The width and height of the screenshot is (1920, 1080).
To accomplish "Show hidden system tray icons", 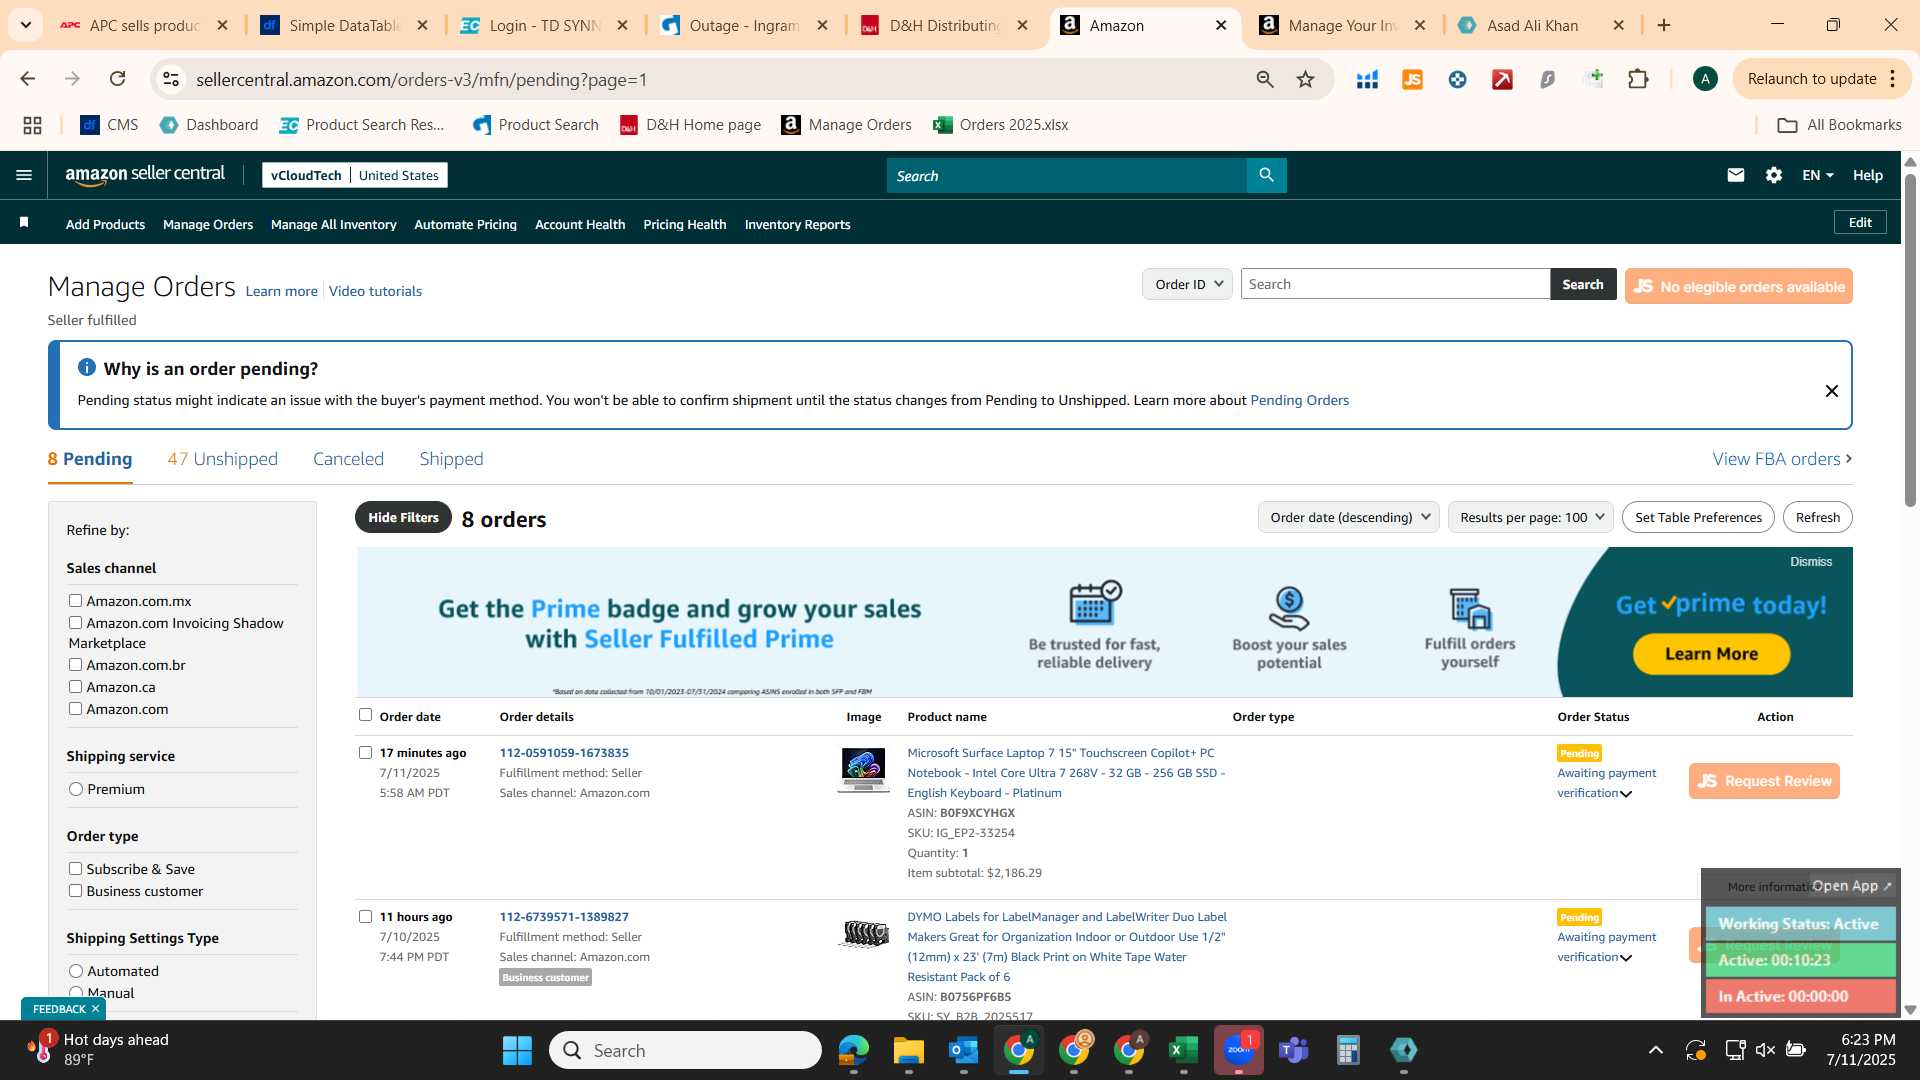I will pyautogui.click(x=1656, y=1050).
